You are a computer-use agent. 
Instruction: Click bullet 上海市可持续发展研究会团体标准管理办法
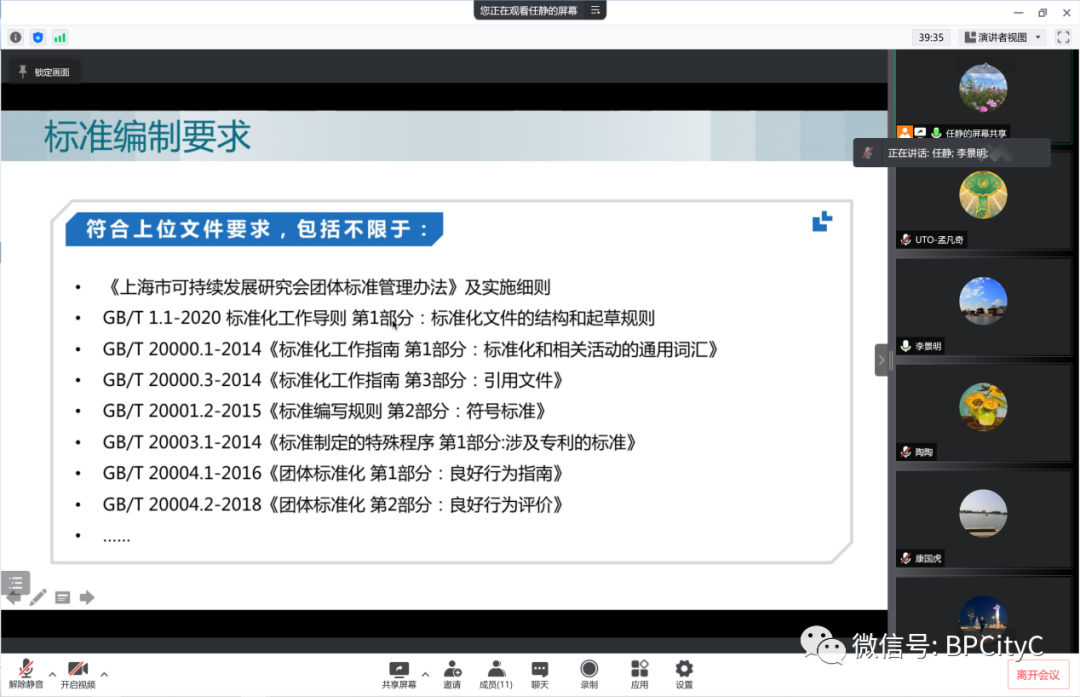pos(326,287)
